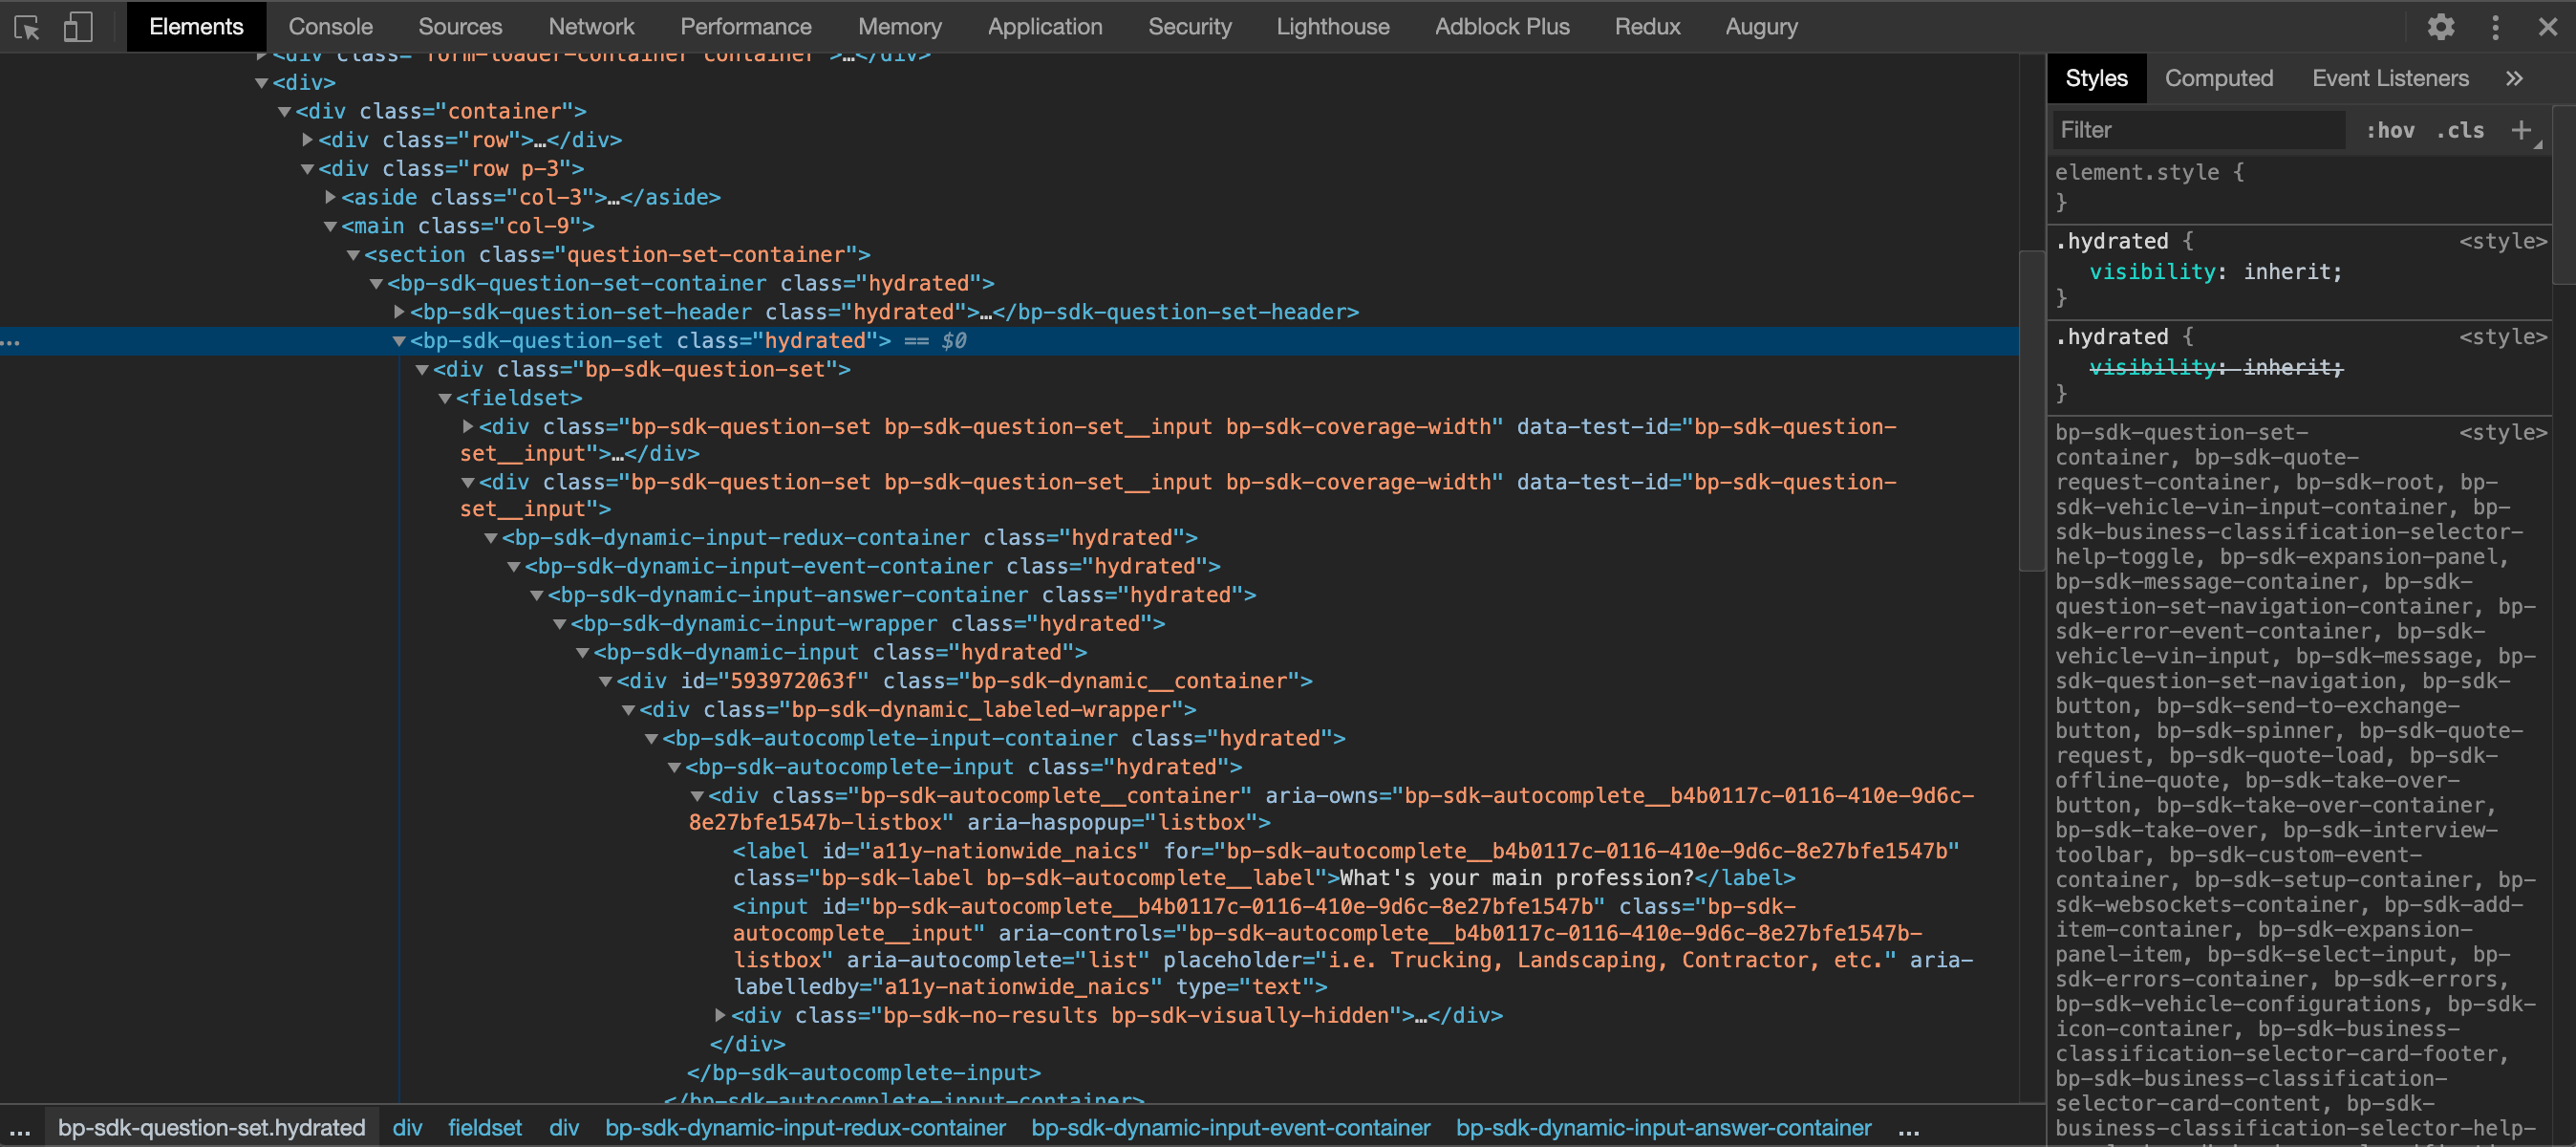Image resolution: width=2576 pixels, height=1147 pixels.
Task: Expand the bp-sdk-question-set-header node
Action: pos(400,312)
